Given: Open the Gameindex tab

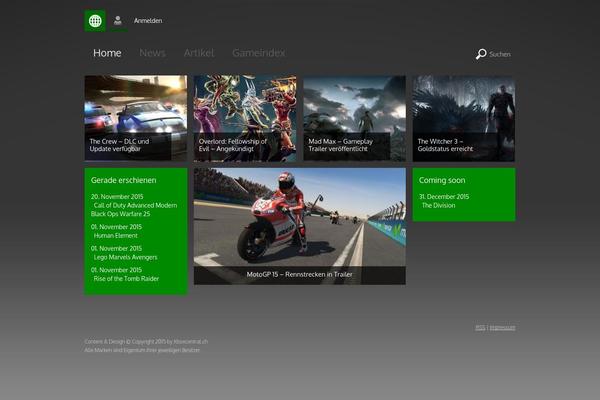Looking at the screenshot, I should (x=259, y=53).
